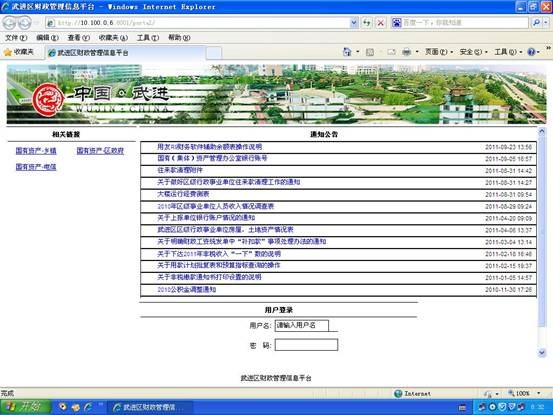The image size is (553, 415).
Task: Click page scrollbar down arrow
Action: pyautogui.click(x=542, y=353)
